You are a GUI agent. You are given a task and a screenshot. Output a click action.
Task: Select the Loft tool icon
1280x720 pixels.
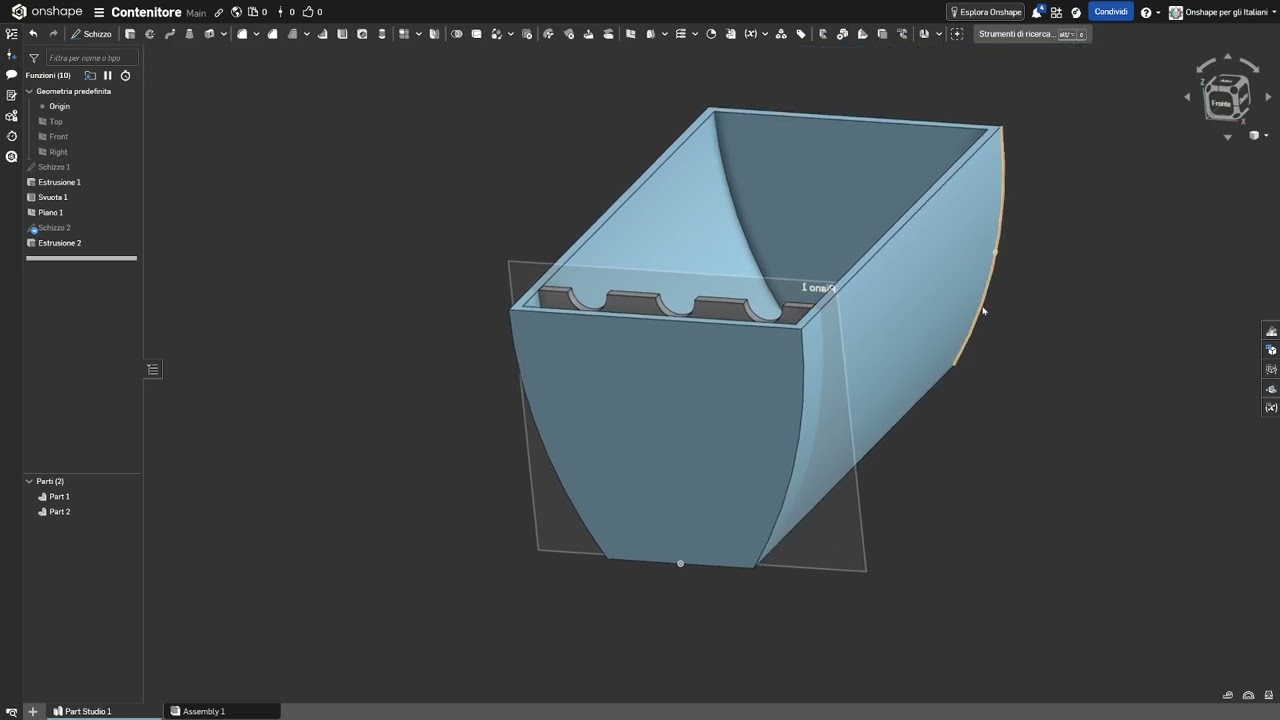pyautogui.click(x=189, y=34)
